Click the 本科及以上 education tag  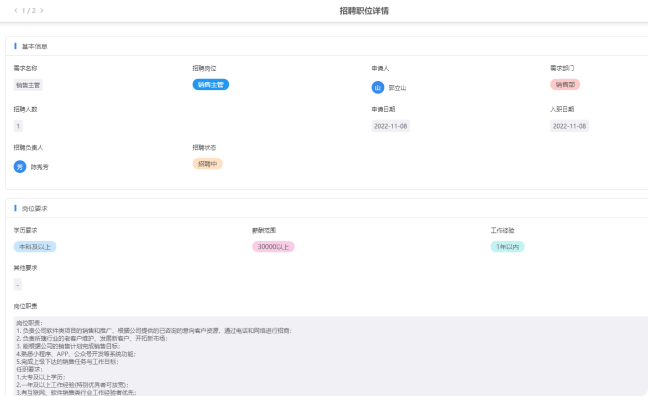35,247
